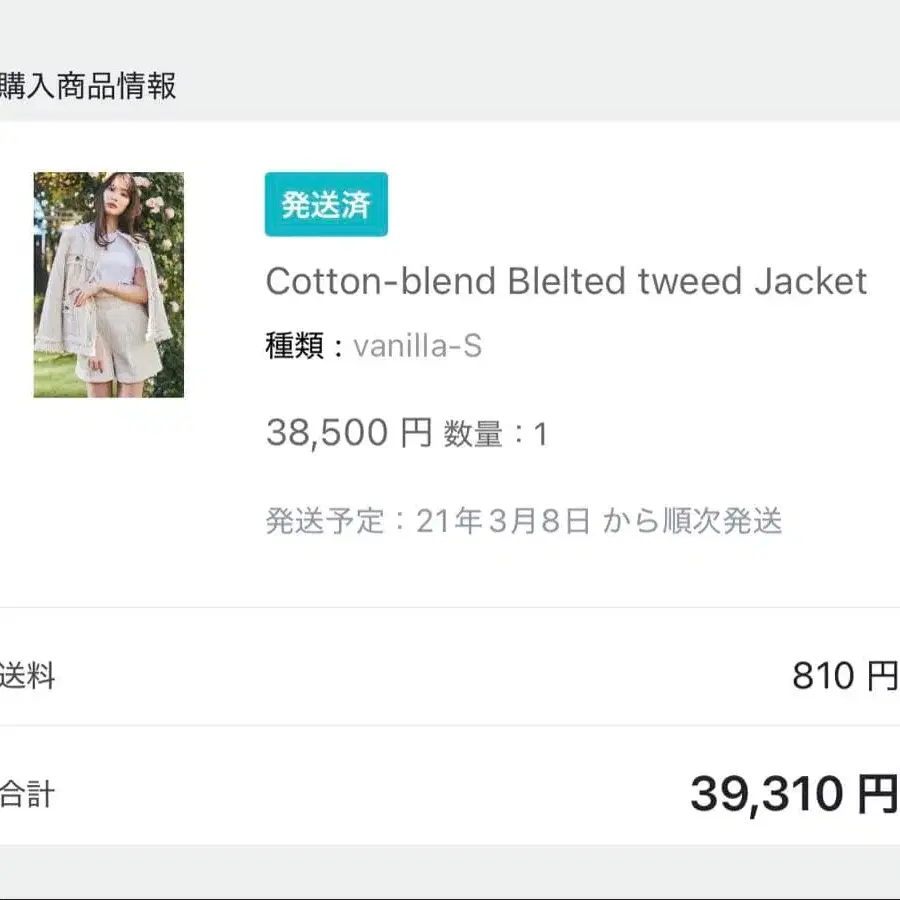The width and height of the screenshot is (900, 900).
Task: Select the vanilla-S variant label
Action: point(416,346)
